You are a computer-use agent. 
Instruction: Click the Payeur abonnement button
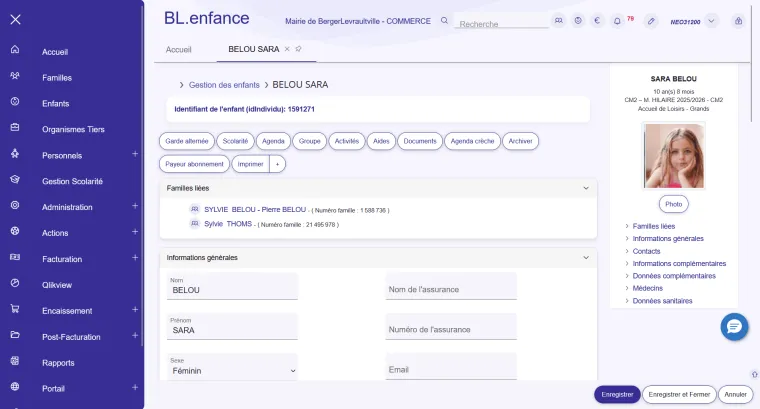(194, 164)
